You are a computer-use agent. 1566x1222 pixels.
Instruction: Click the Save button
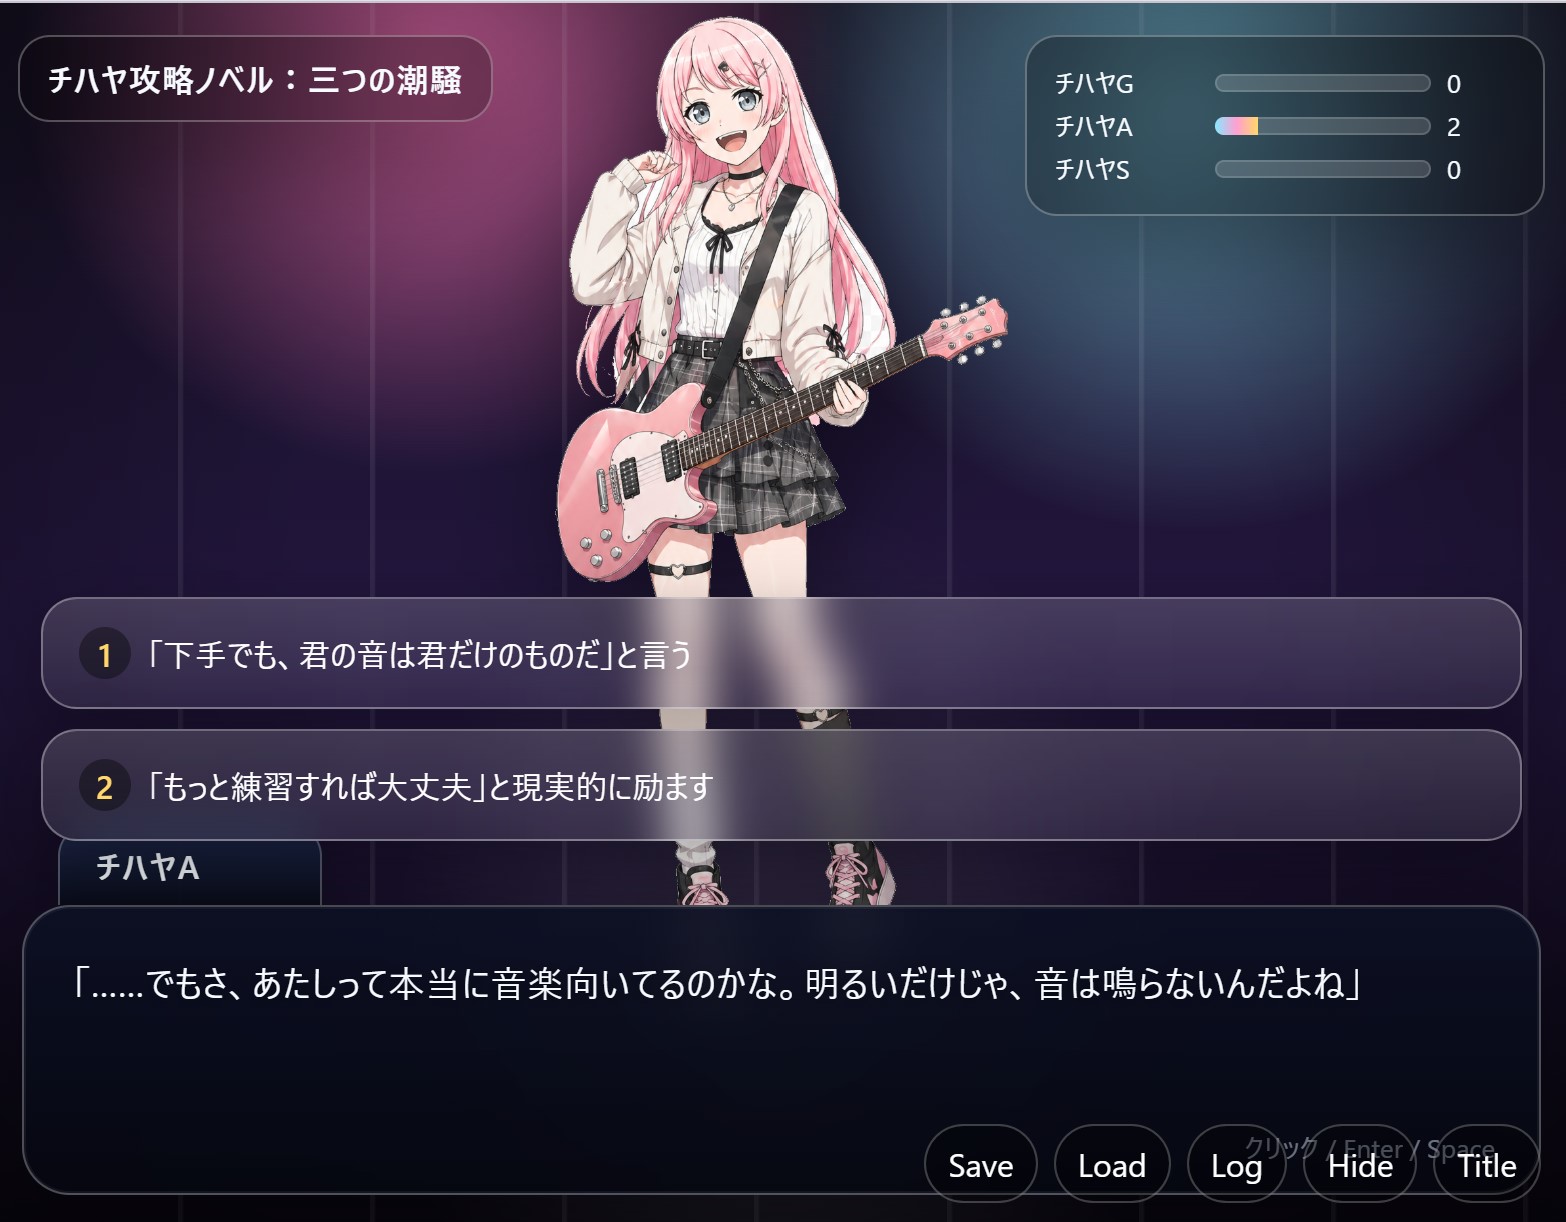(980, 1165)
